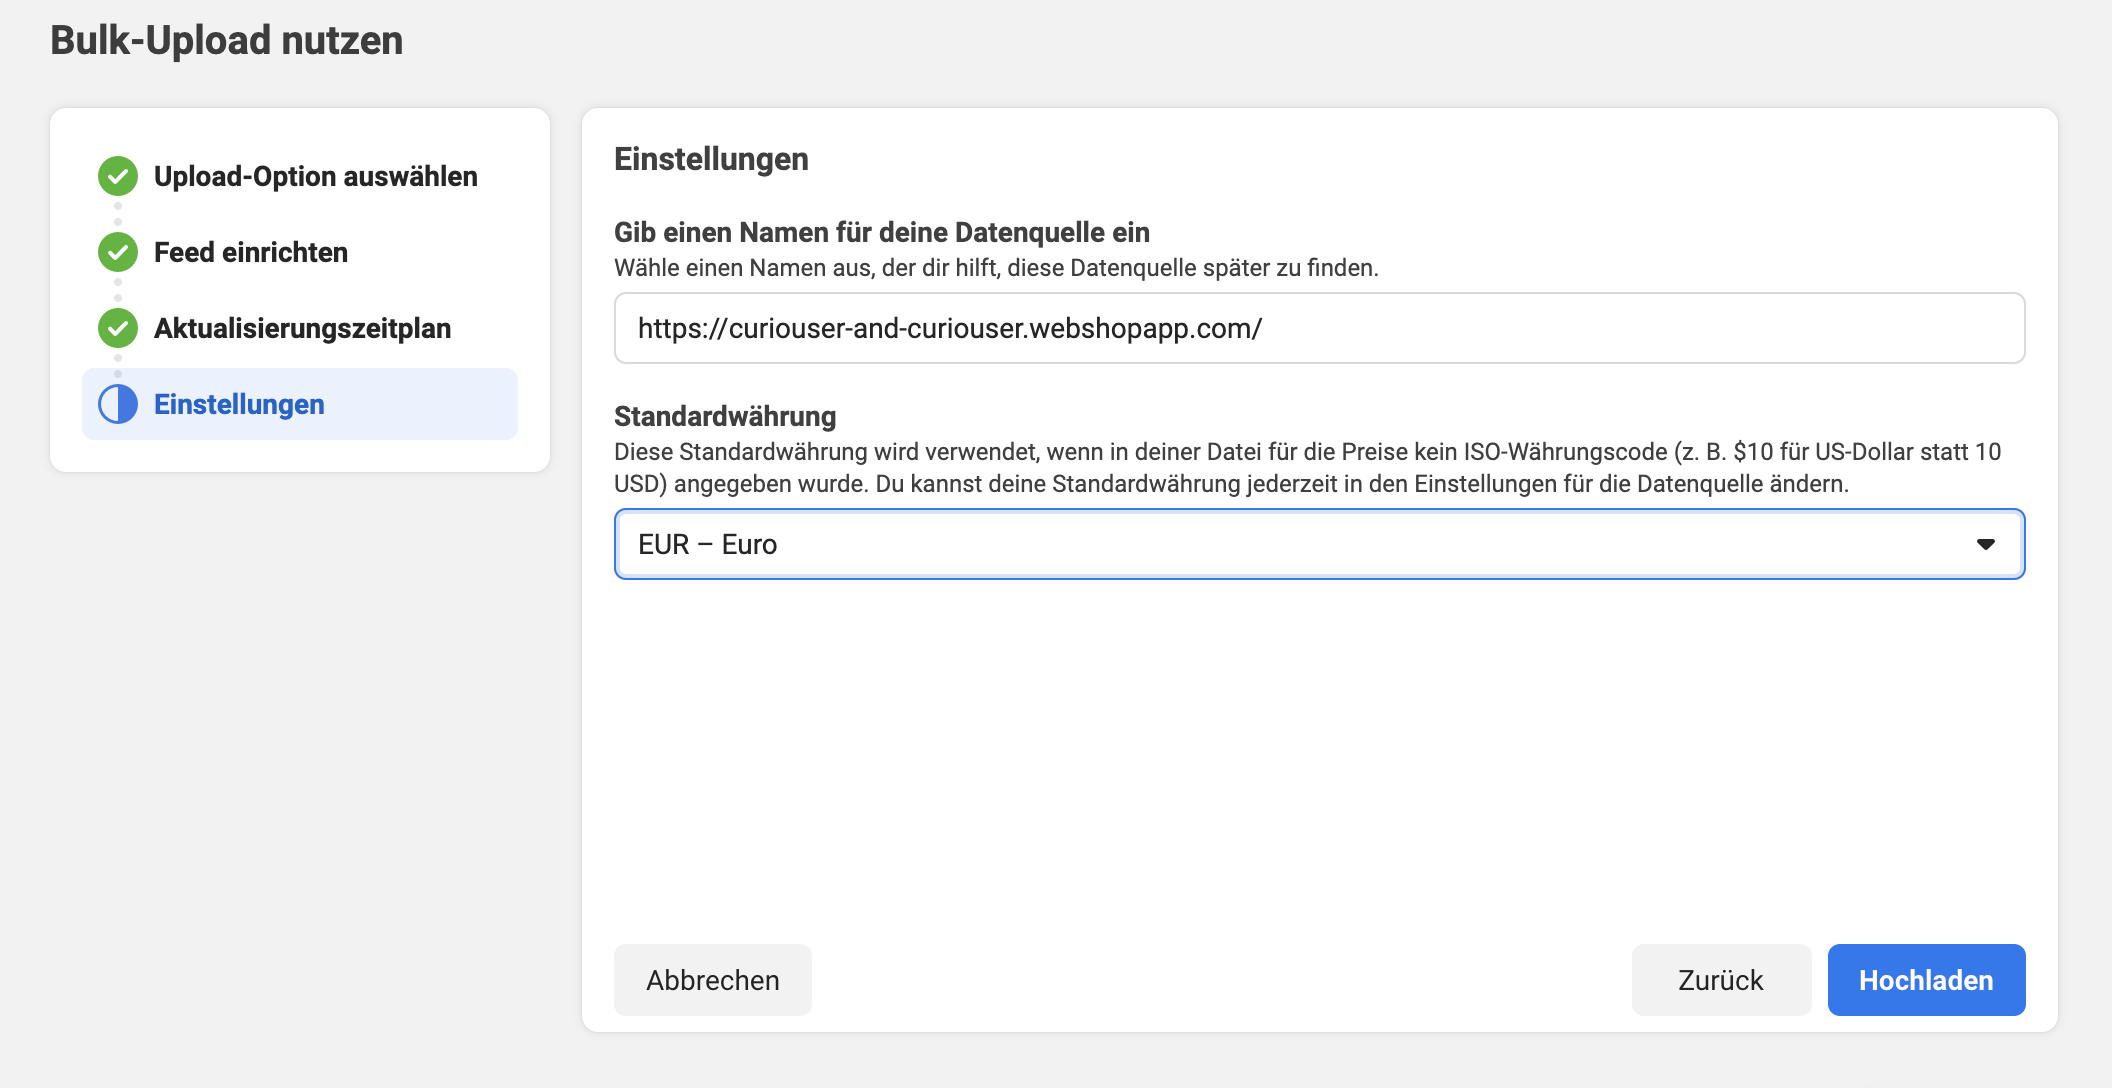Select the Einstellungen step in sidebar
This screenshot has width=2112, height=1088.
click(300, 404)
